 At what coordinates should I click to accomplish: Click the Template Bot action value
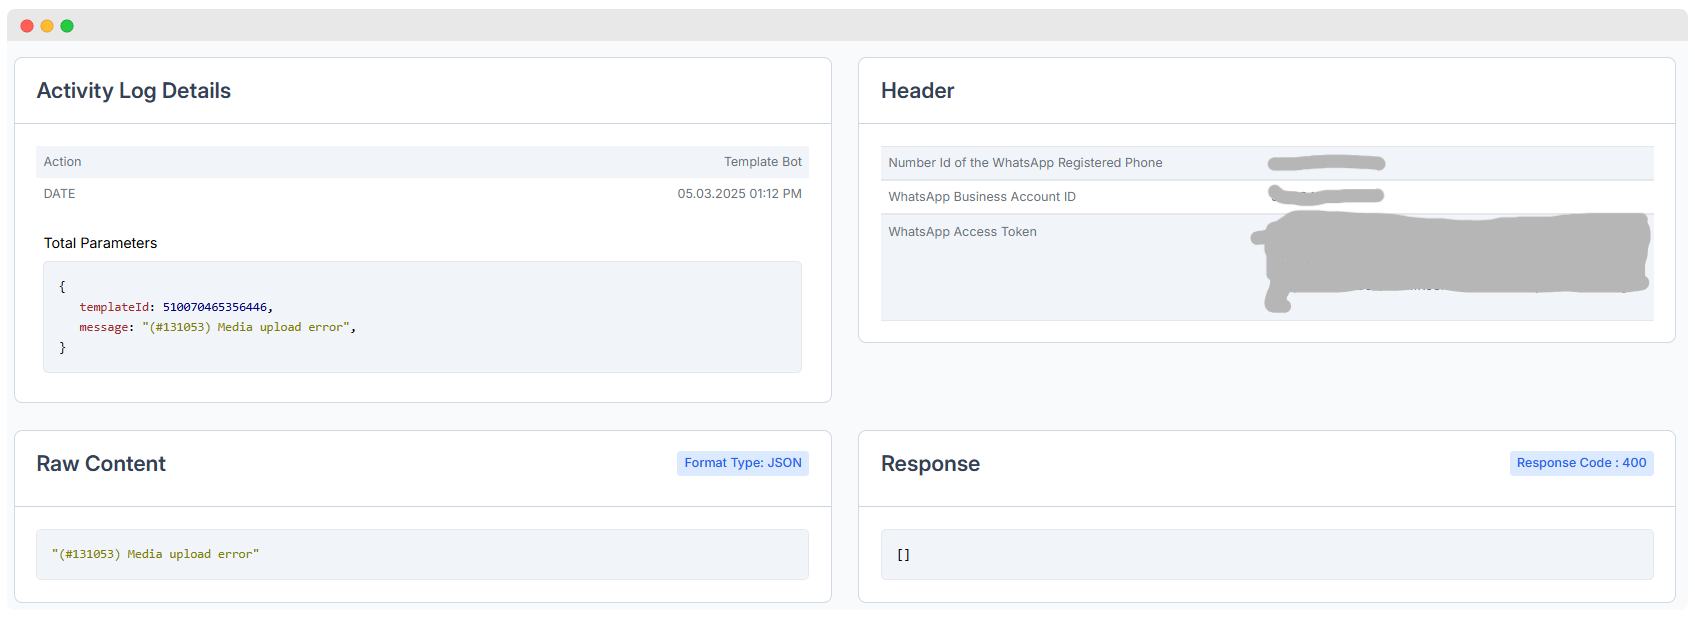pos(762,162)
